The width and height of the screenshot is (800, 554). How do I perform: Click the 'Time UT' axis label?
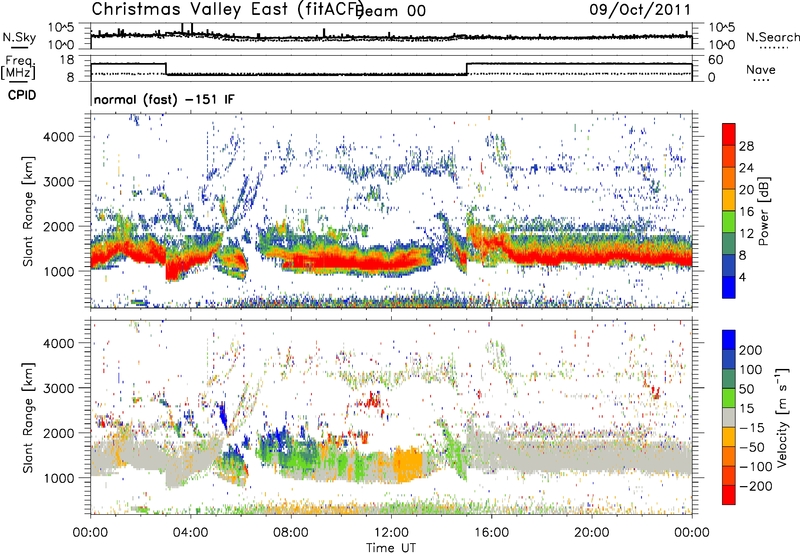(x=391, y=548)
